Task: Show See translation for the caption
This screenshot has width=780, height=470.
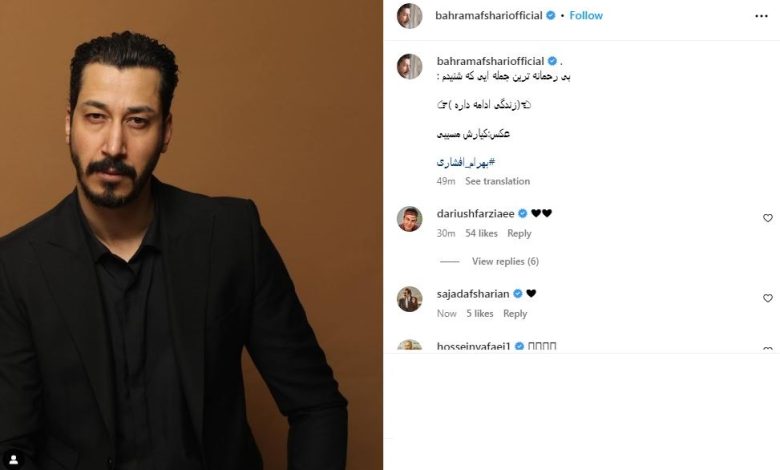Action: click(497, 181)
